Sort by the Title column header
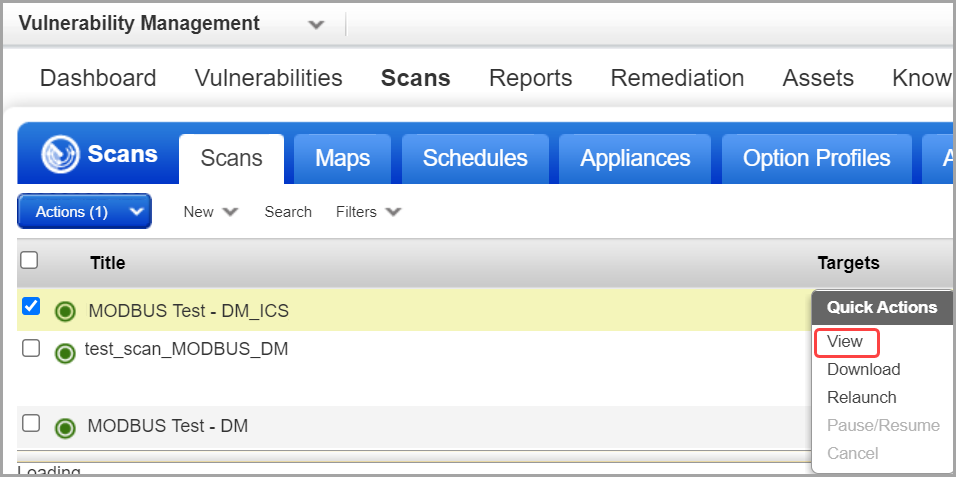 tap(107, 263)
